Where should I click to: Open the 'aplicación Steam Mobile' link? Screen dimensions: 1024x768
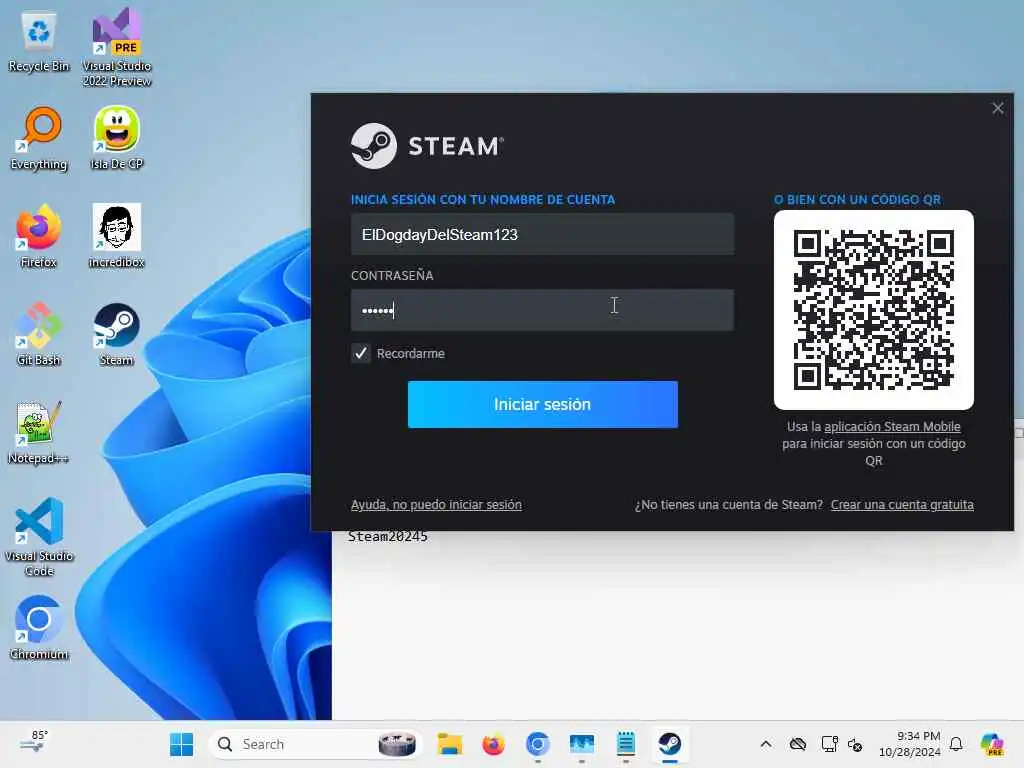(x=892, y=426)
